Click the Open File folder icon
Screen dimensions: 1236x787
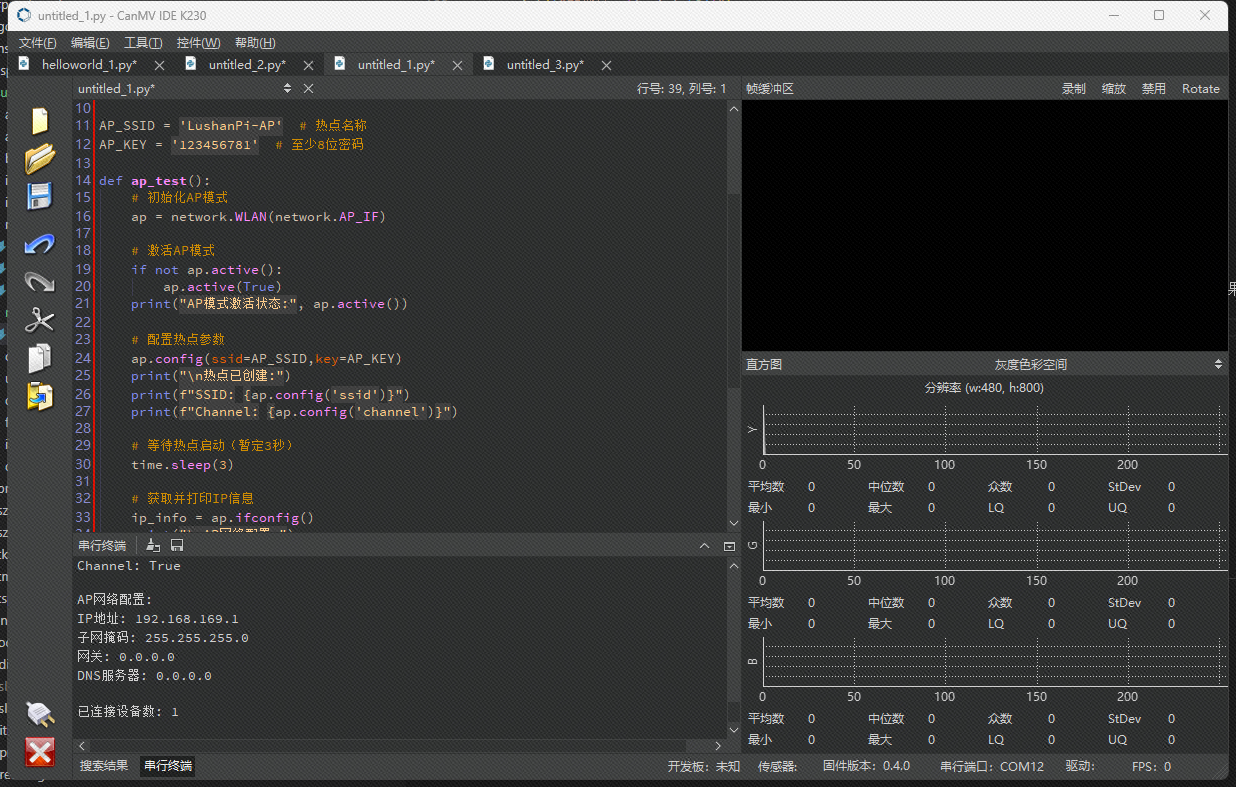39,158
